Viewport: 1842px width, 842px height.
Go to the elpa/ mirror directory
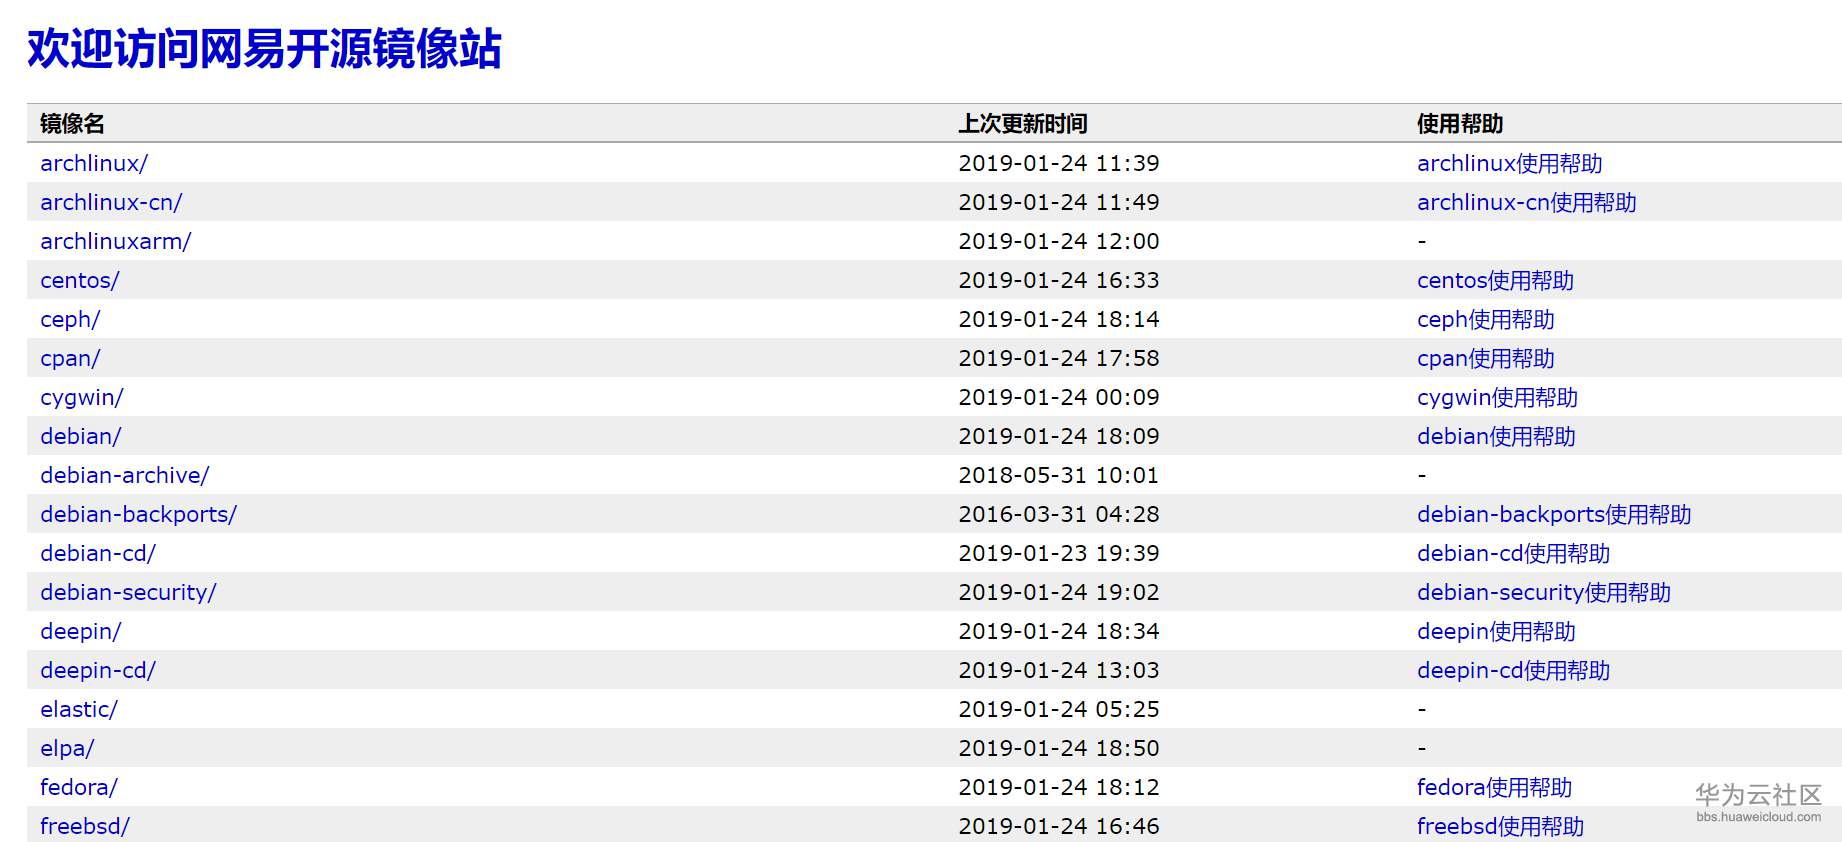(67, 749)
